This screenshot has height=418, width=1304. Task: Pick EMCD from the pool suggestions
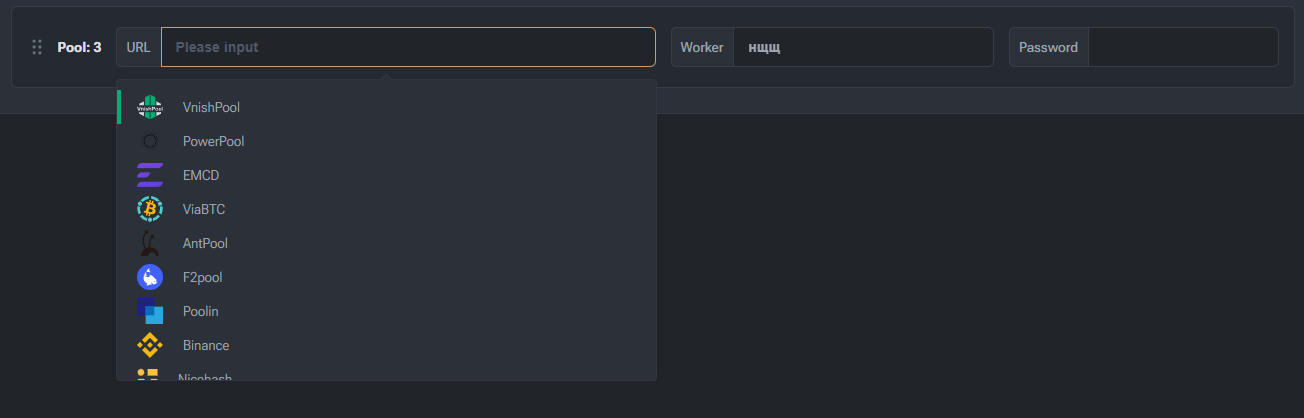click(x=386, y=175)
